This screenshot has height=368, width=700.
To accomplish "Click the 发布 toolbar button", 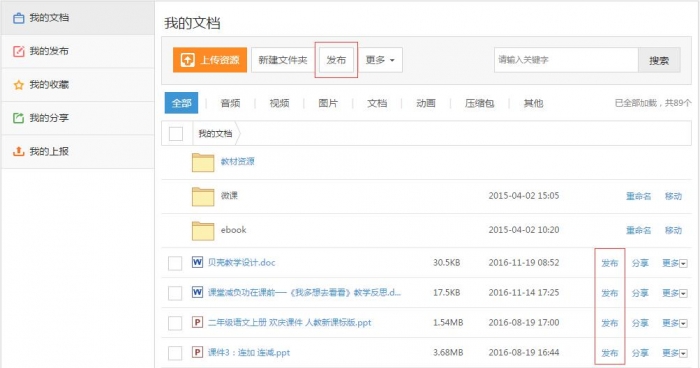I will tap(336, 60).
